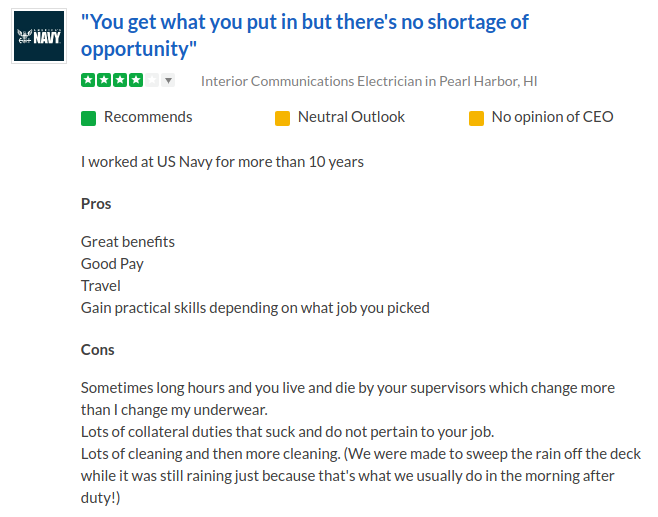This screenshot has width=658, height=517.
Task: Click the US Navy logo thumbnail
Action: (39, 36)
